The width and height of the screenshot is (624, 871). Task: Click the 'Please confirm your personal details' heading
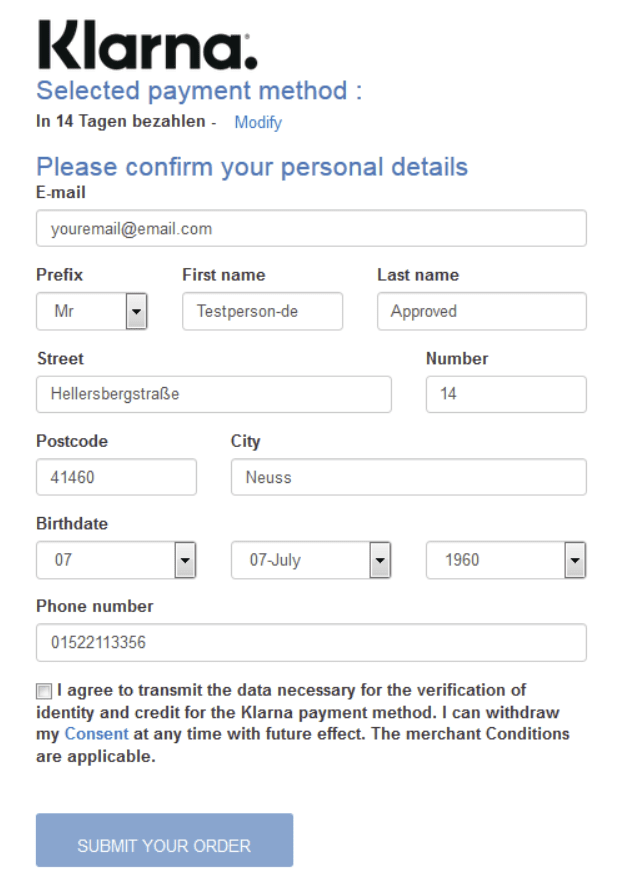pyautogui.click(x=252, y=166)
